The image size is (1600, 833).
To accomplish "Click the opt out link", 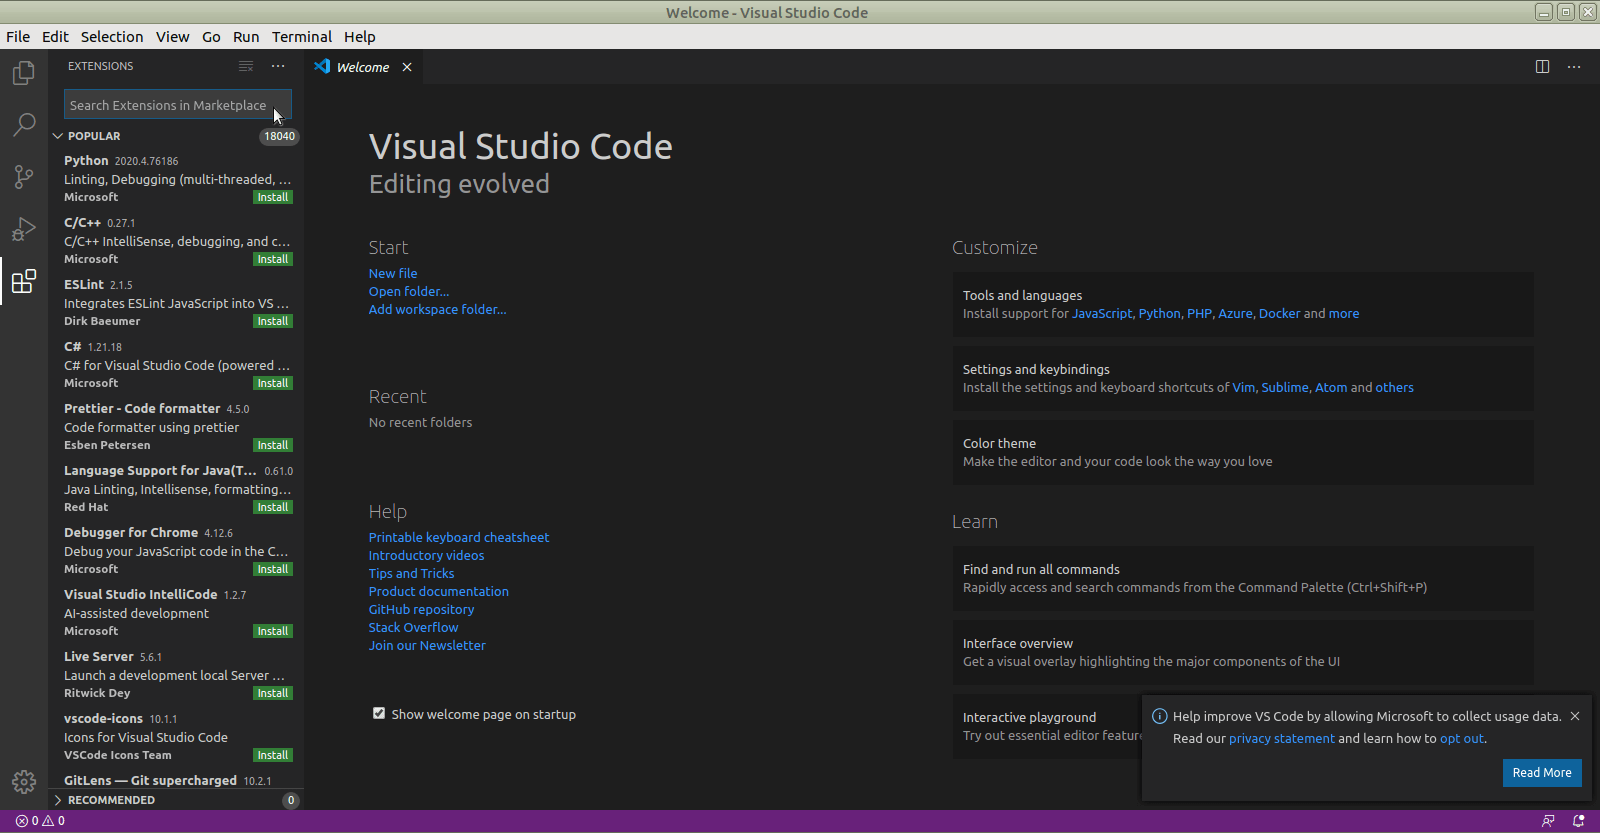I will click(x=1462, y=739).
